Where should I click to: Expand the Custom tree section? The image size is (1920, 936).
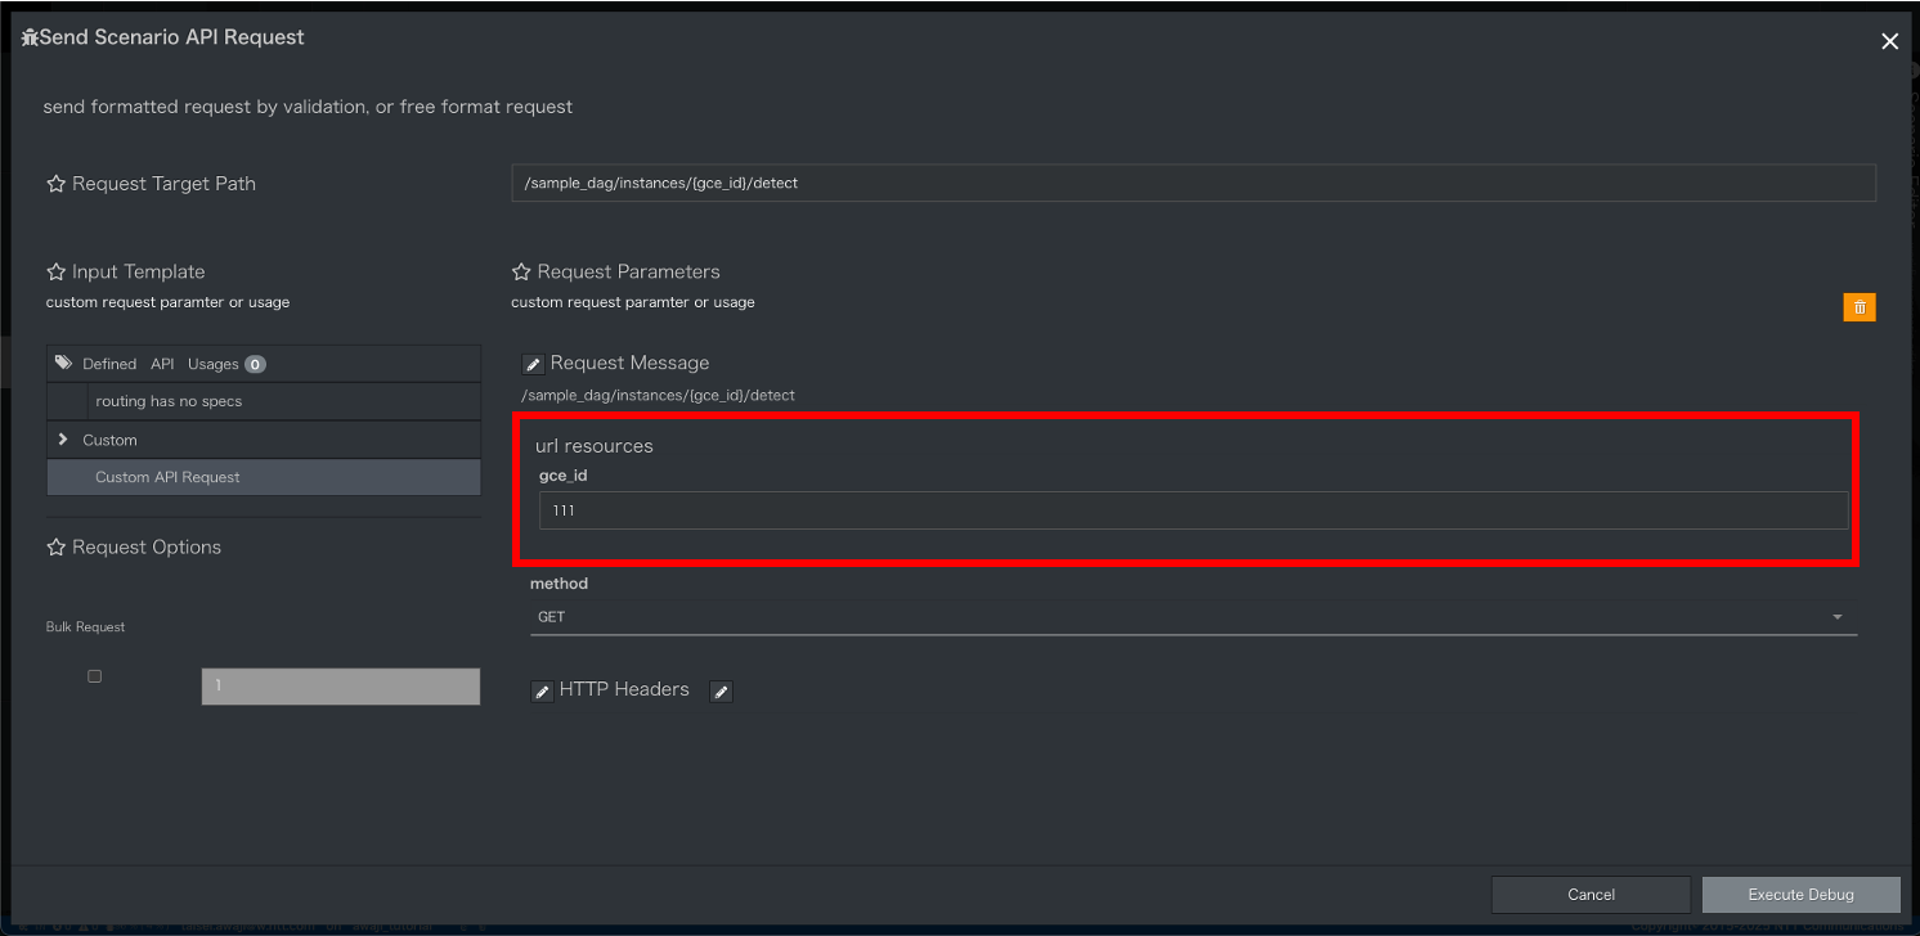click(x=63, y=440)
